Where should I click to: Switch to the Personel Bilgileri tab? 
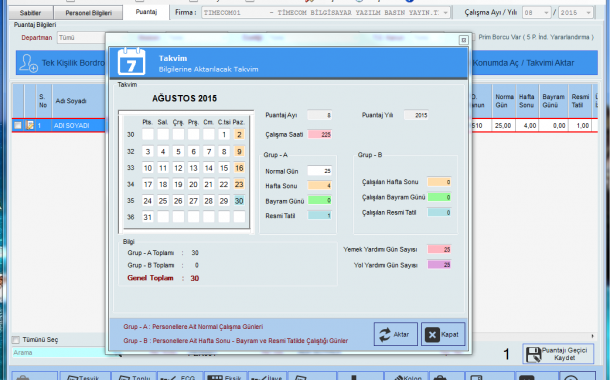(x=88, y=13)
